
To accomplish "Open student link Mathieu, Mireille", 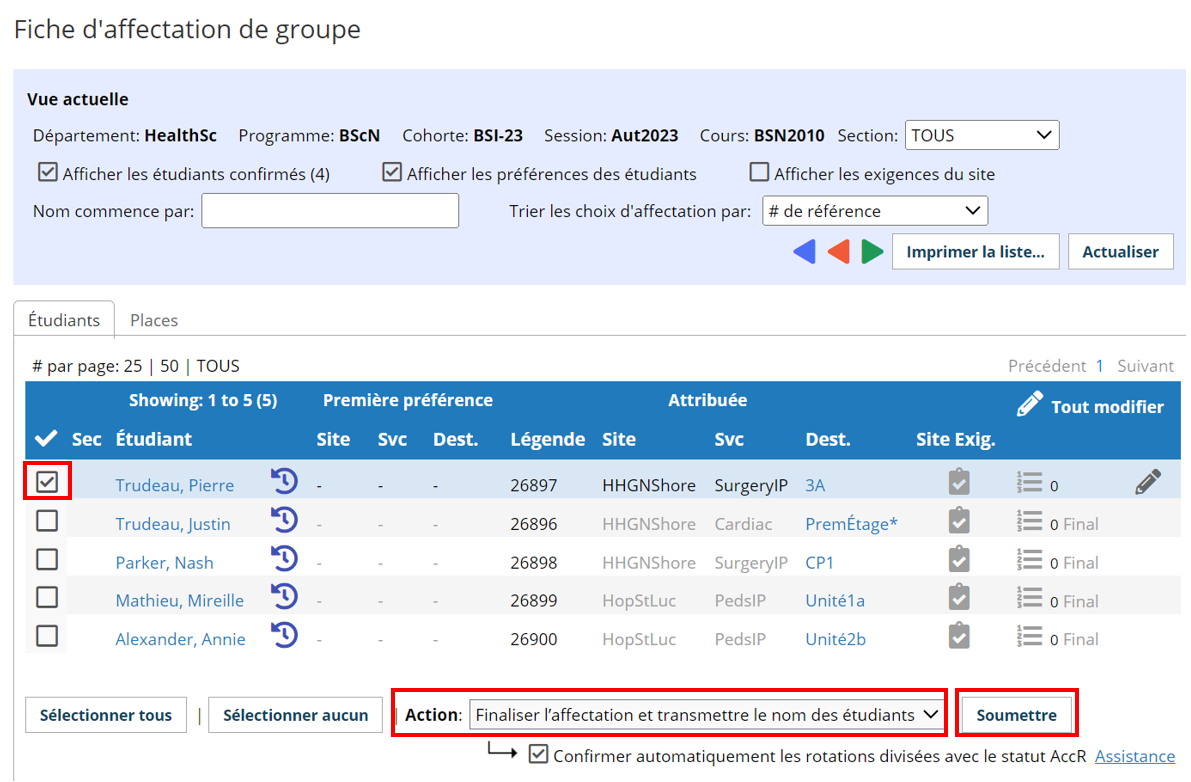I will [x=179, y=600].
